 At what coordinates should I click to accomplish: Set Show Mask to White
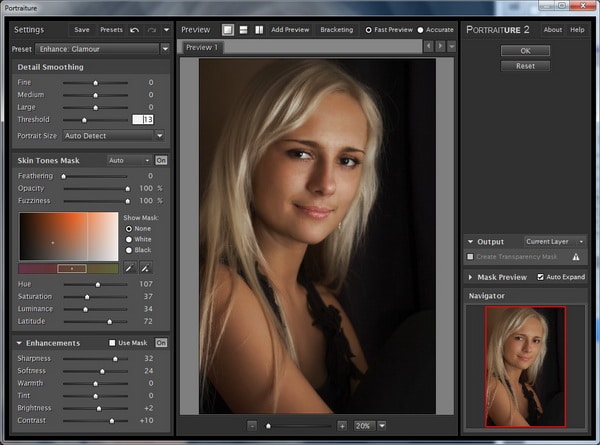point(128,239)
